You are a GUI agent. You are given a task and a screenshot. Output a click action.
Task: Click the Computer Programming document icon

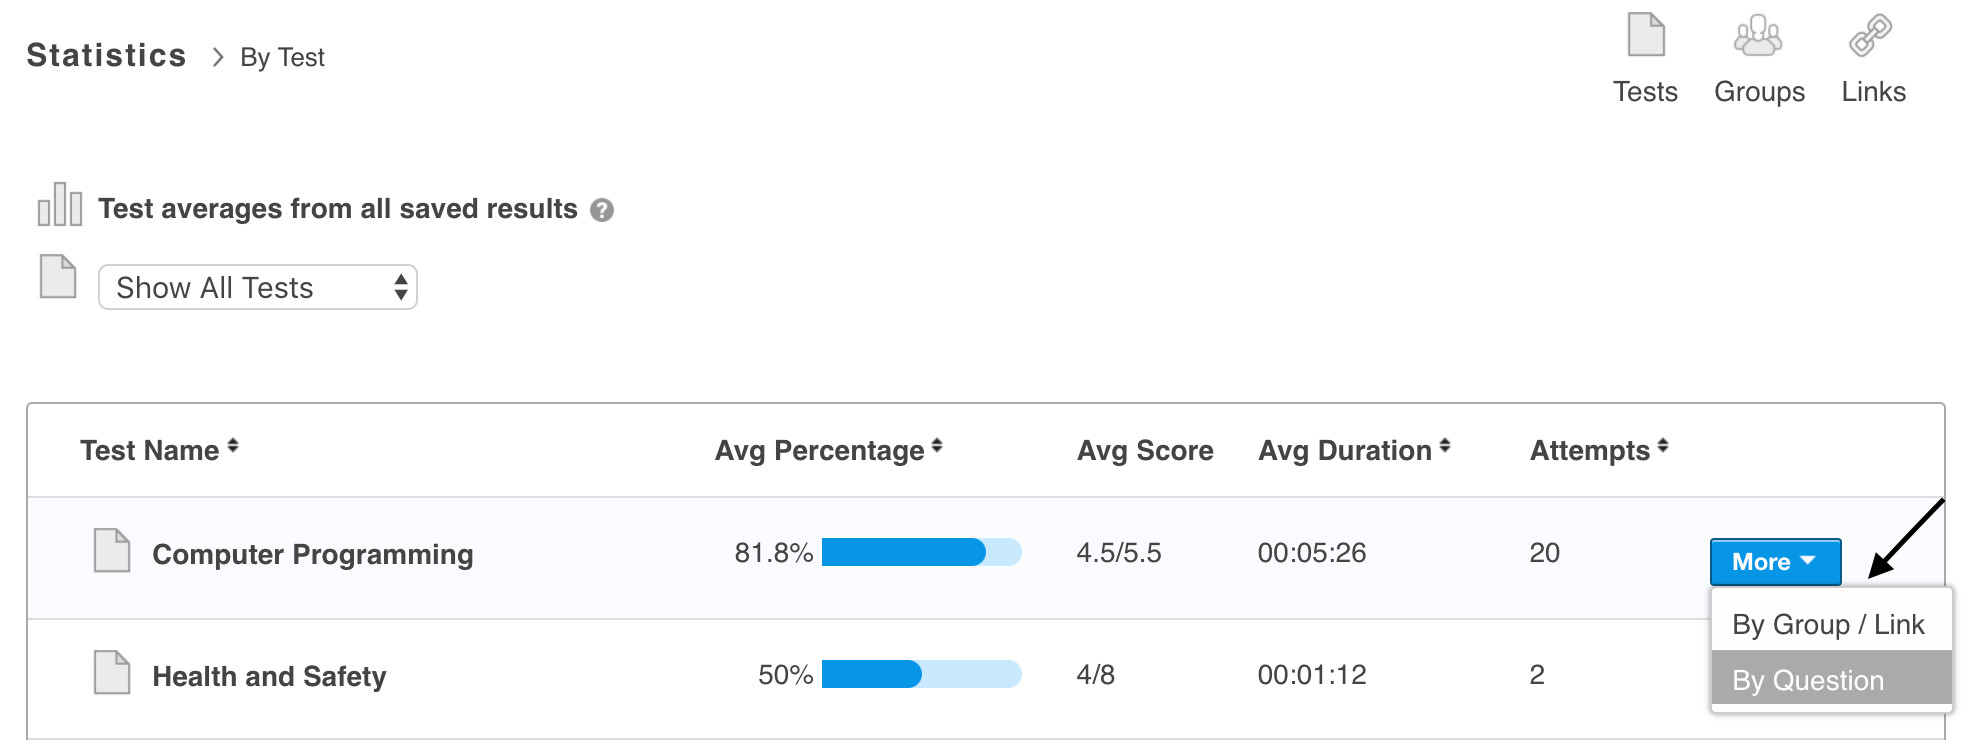[x=112, y=551]
